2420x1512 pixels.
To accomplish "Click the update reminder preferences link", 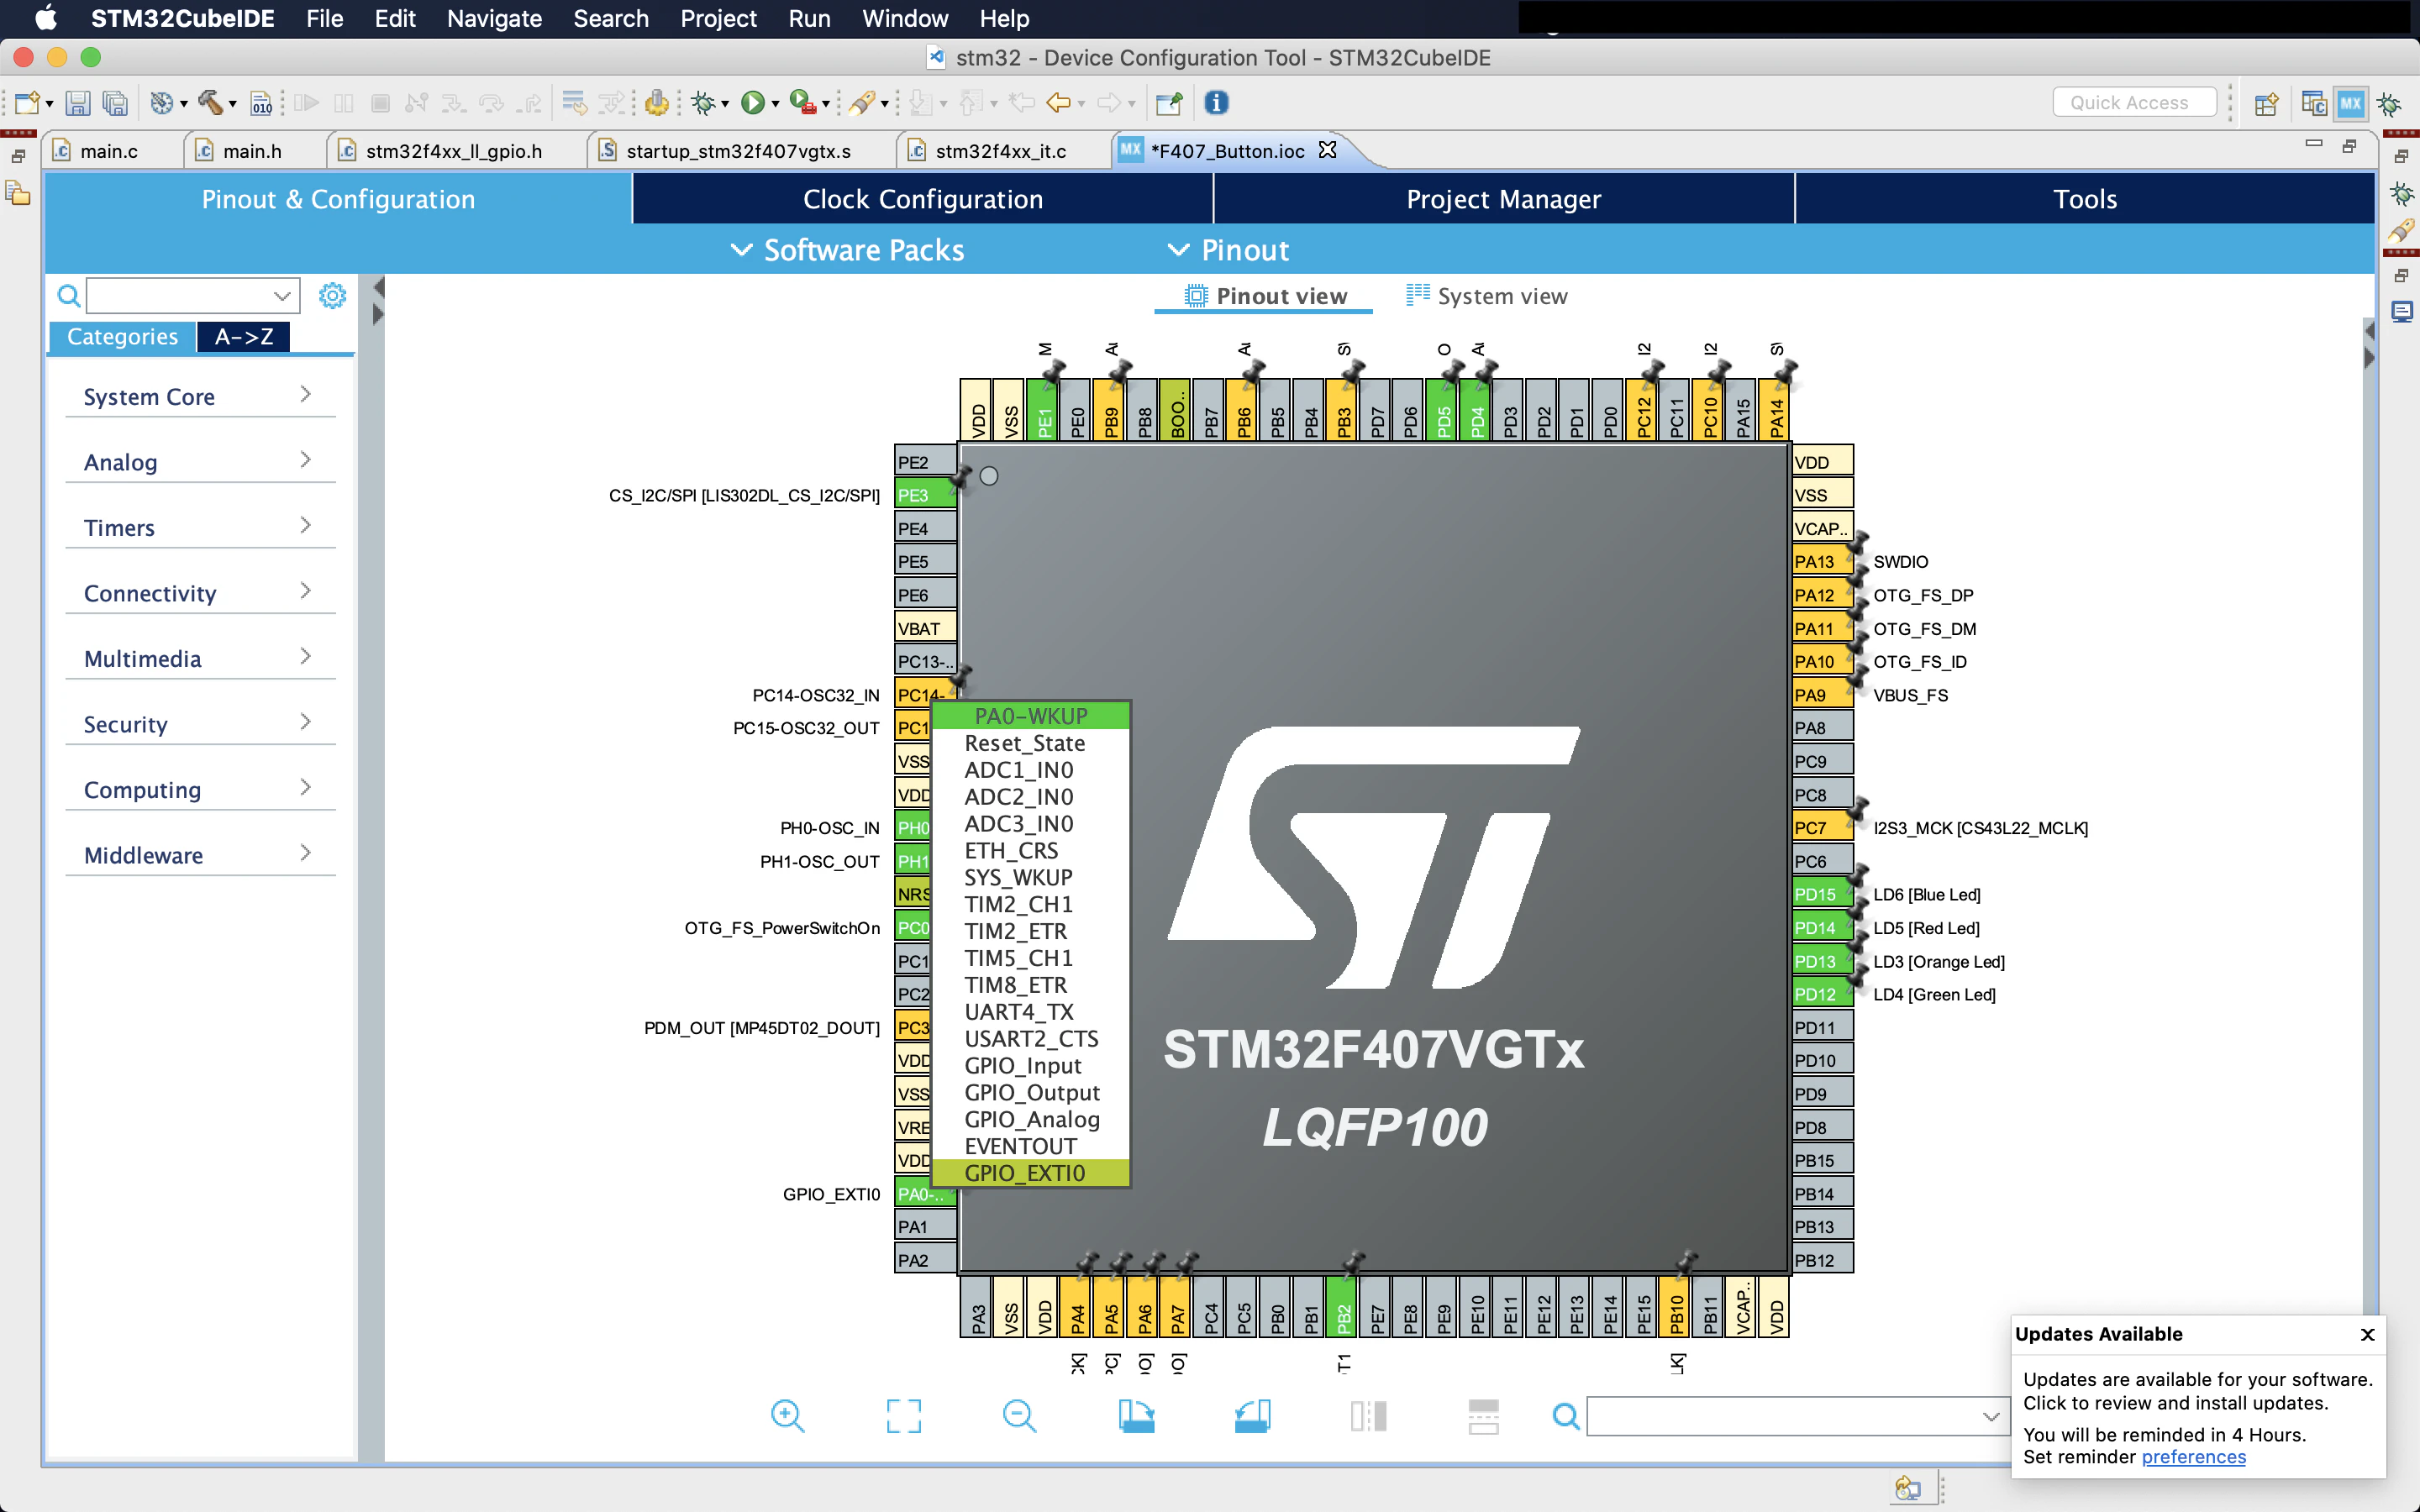I will pos(2193,1457).
